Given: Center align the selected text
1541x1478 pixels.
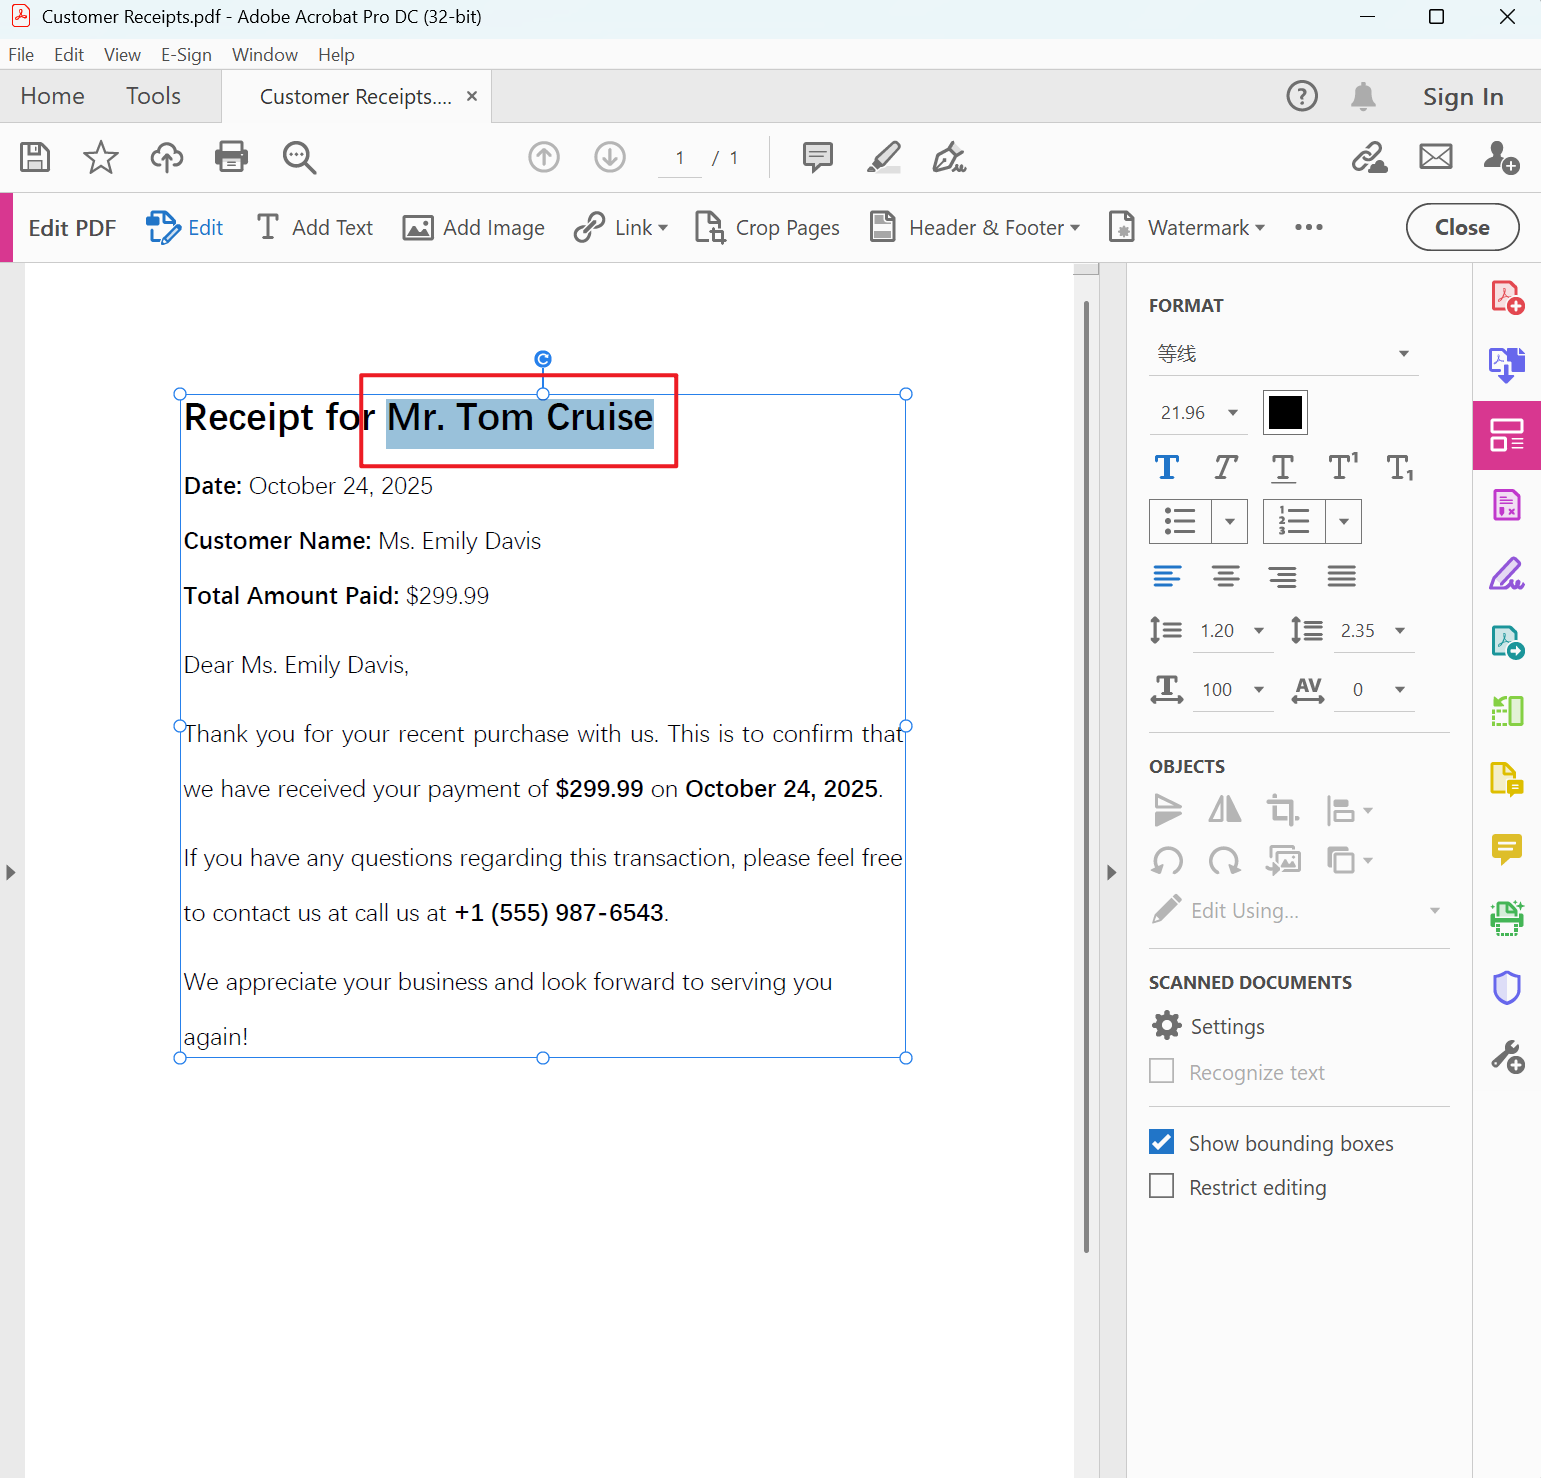Looking at the screenshot, I should [1225, 576].
